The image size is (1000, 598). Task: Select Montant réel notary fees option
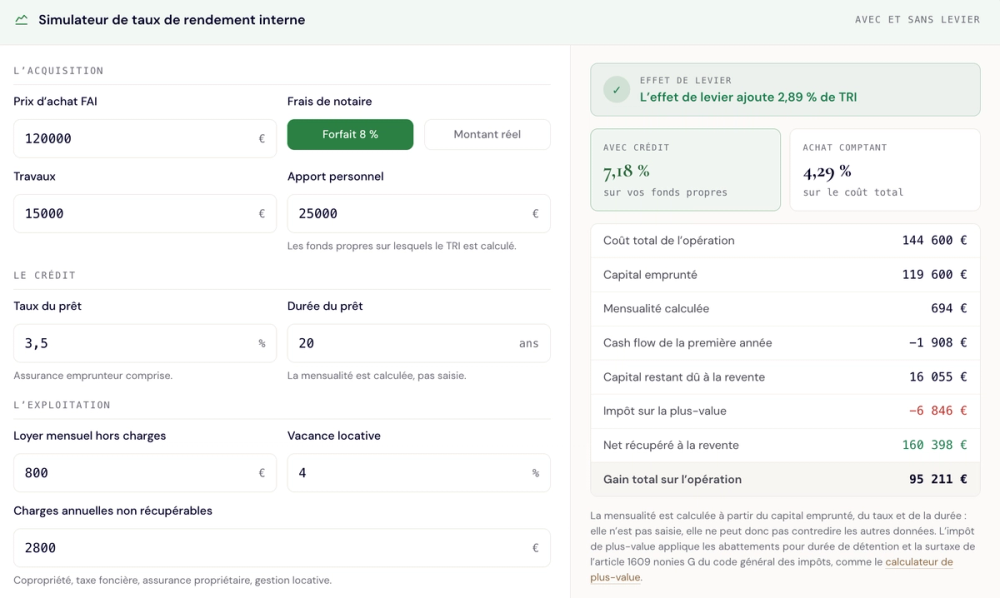[487, 135]
